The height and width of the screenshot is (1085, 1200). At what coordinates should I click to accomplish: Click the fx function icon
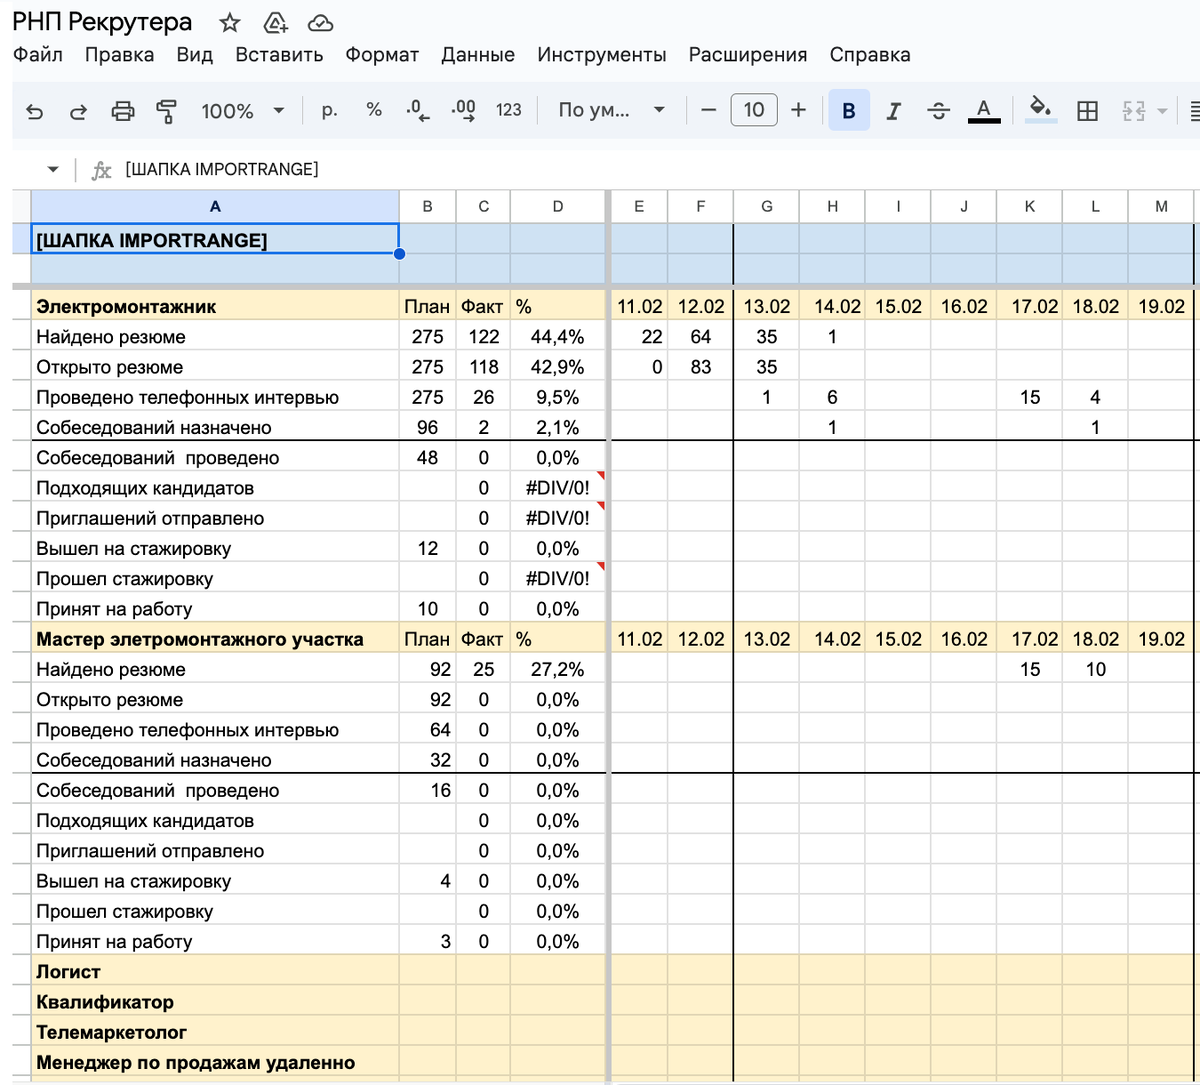101,170
